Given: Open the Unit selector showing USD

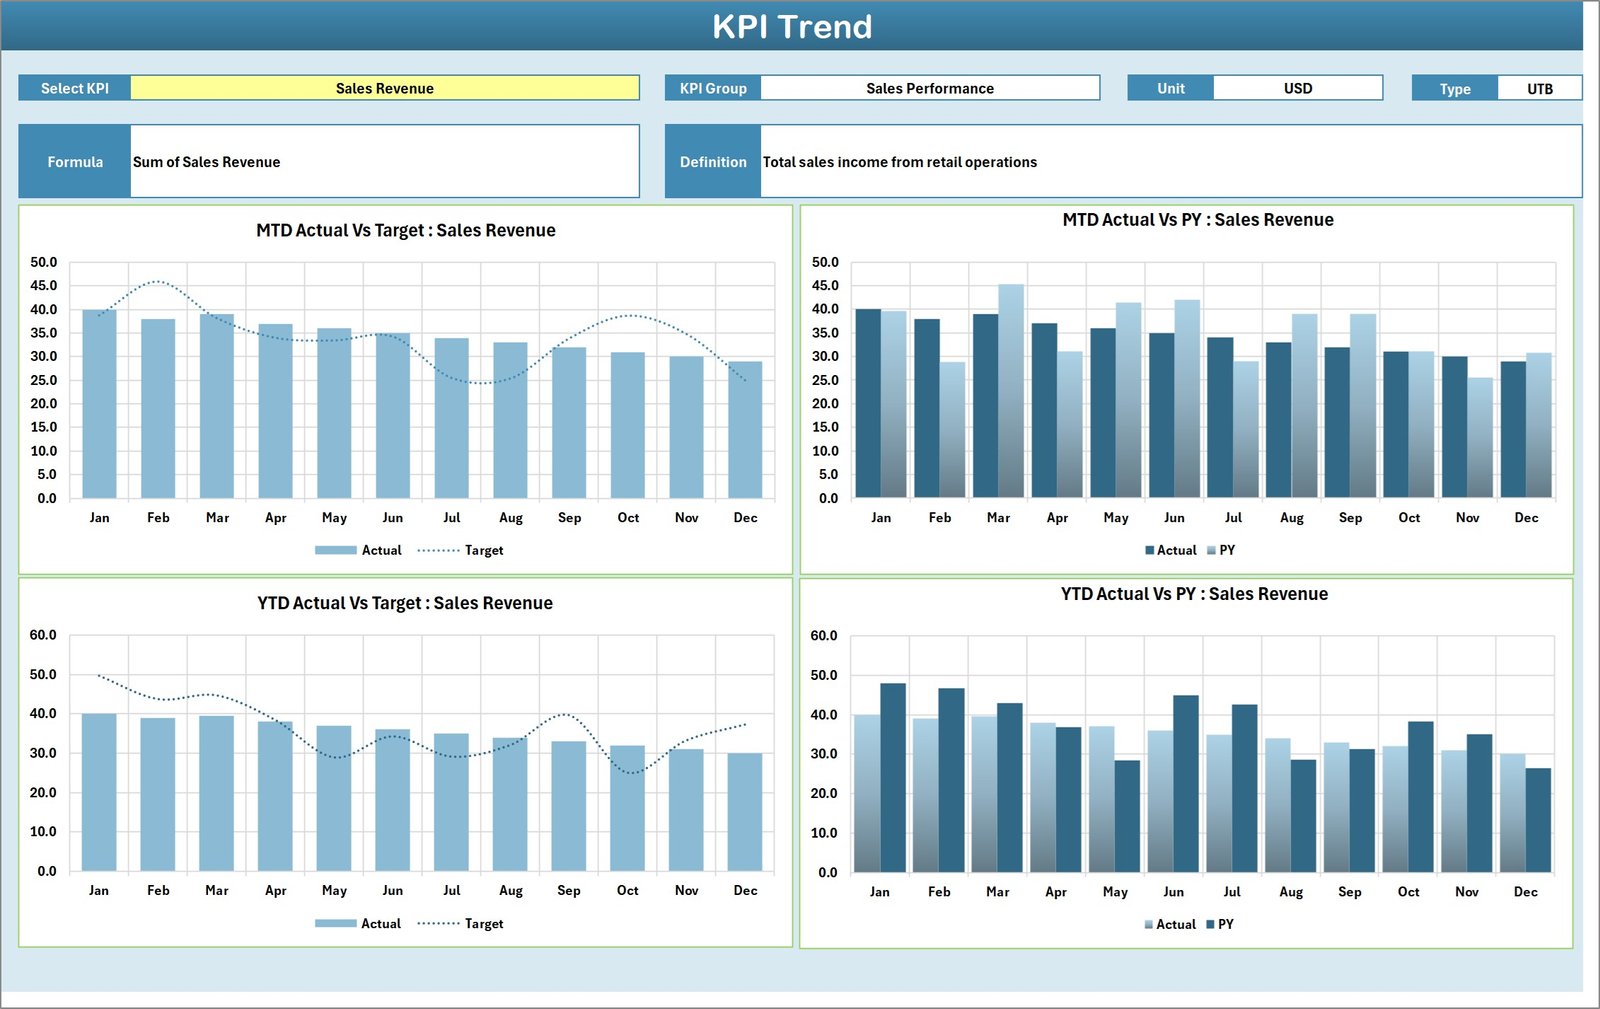Looking at the screenshot, I should (1297, 88).
